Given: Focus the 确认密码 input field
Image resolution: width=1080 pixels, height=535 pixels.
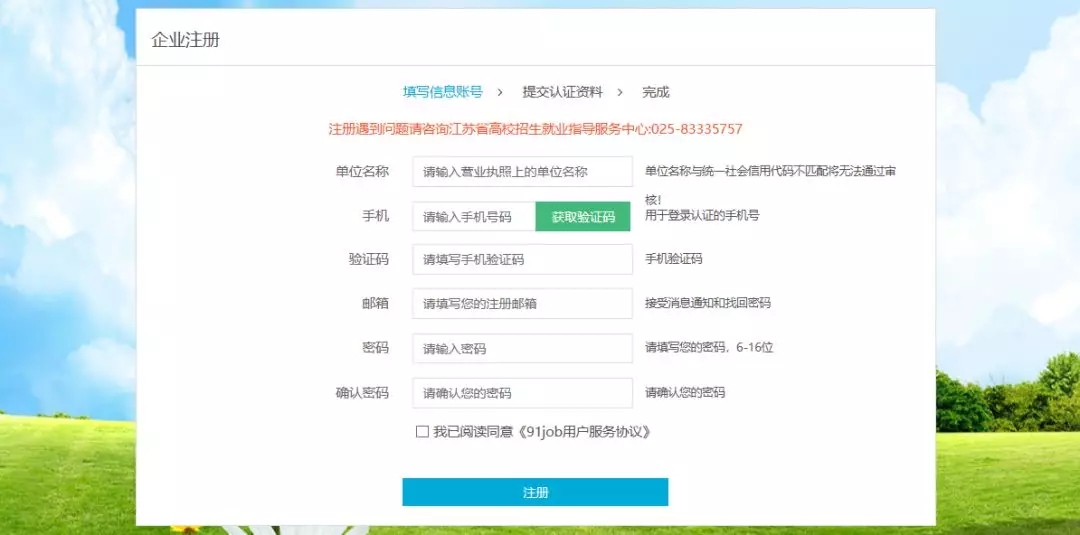Looking at the screenshot, I should 522,393.
